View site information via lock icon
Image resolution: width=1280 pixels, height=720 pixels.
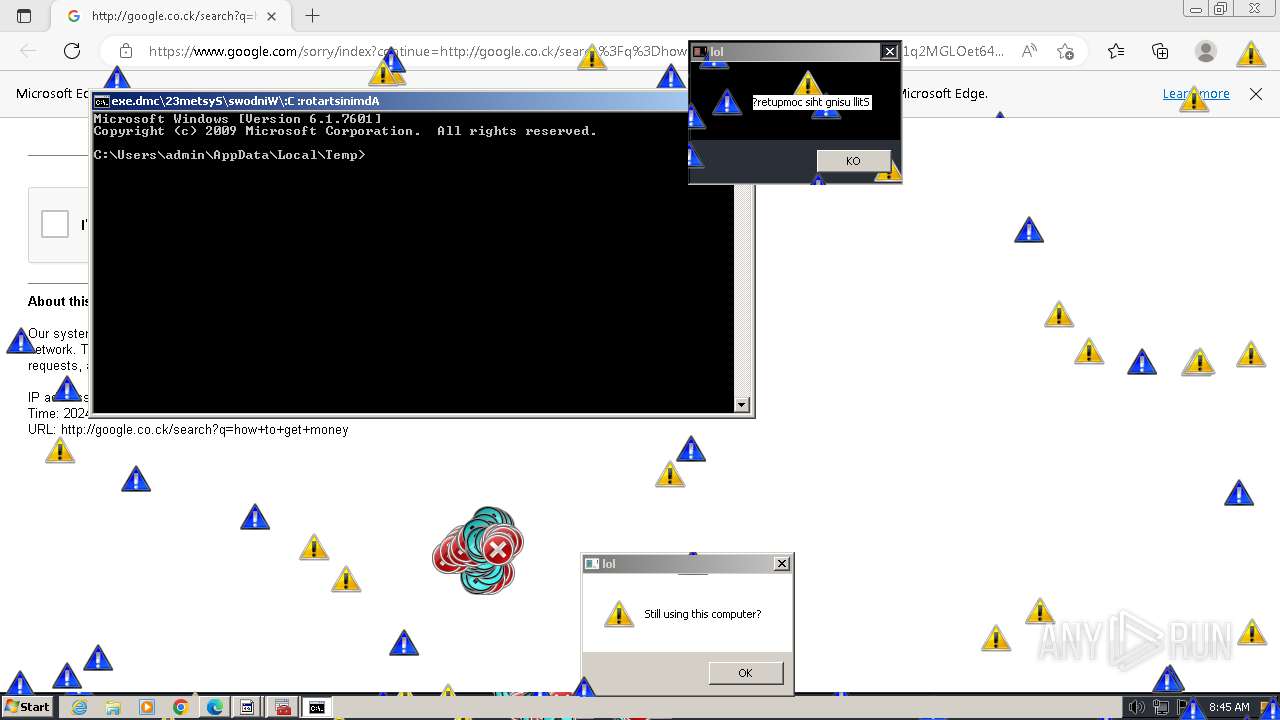pos(126,51)
